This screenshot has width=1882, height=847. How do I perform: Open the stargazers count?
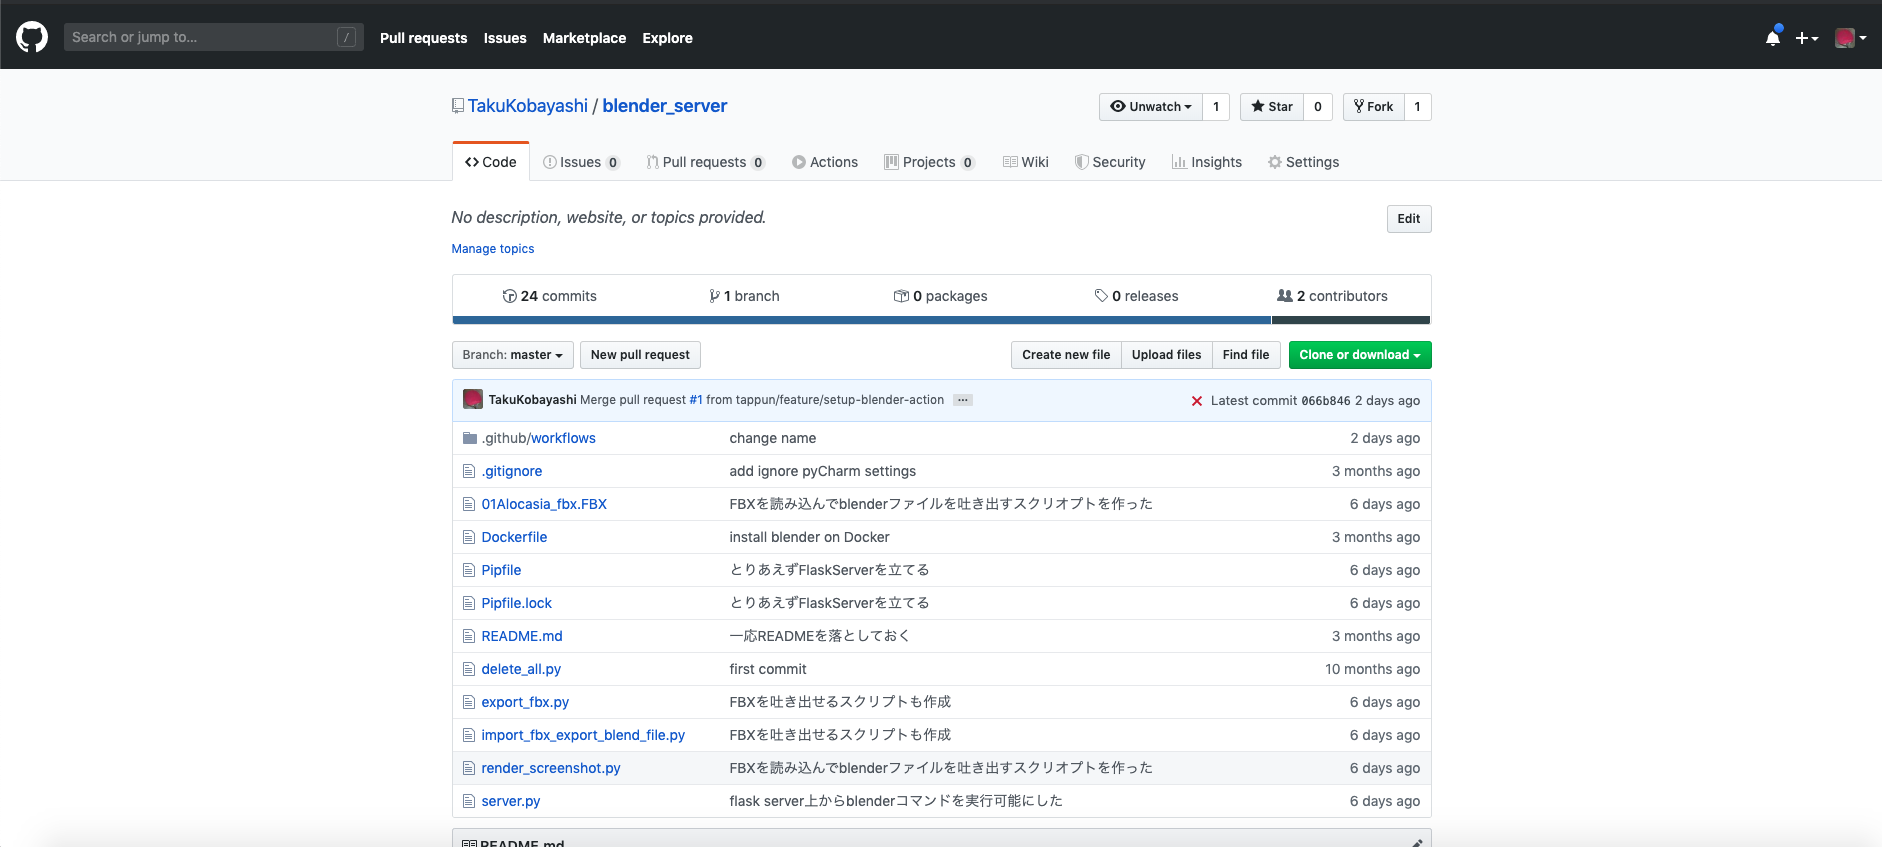click(x=1318, y=107)
